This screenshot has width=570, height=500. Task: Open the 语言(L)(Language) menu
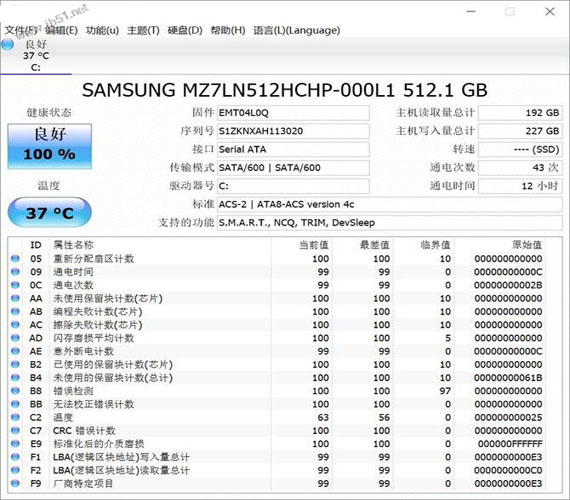tap(297, 30)
